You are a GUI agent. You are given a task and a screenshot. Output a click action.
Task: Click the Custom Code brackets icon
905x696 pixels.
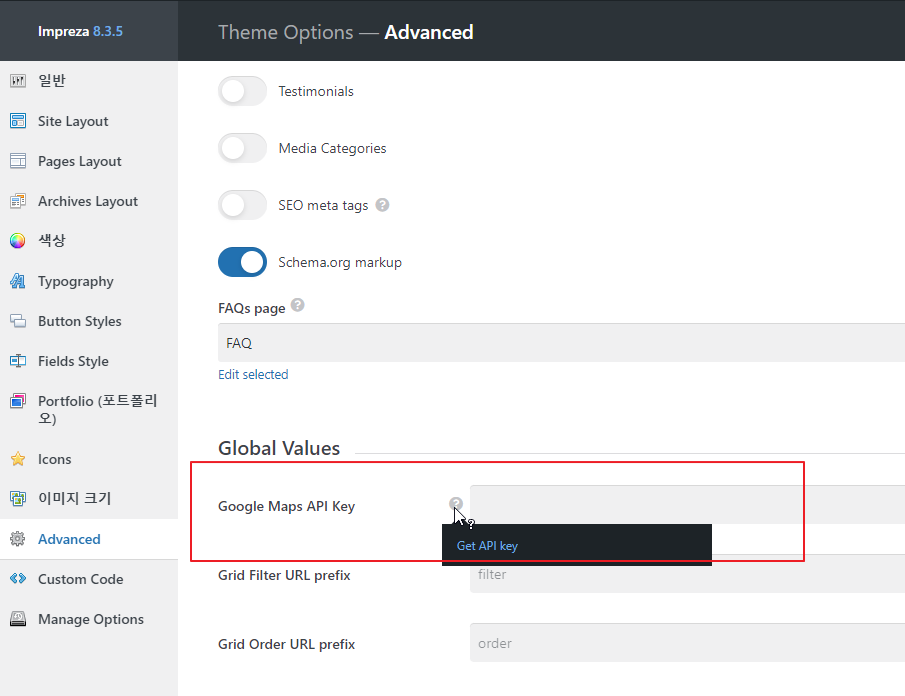(x=18, y=578)
